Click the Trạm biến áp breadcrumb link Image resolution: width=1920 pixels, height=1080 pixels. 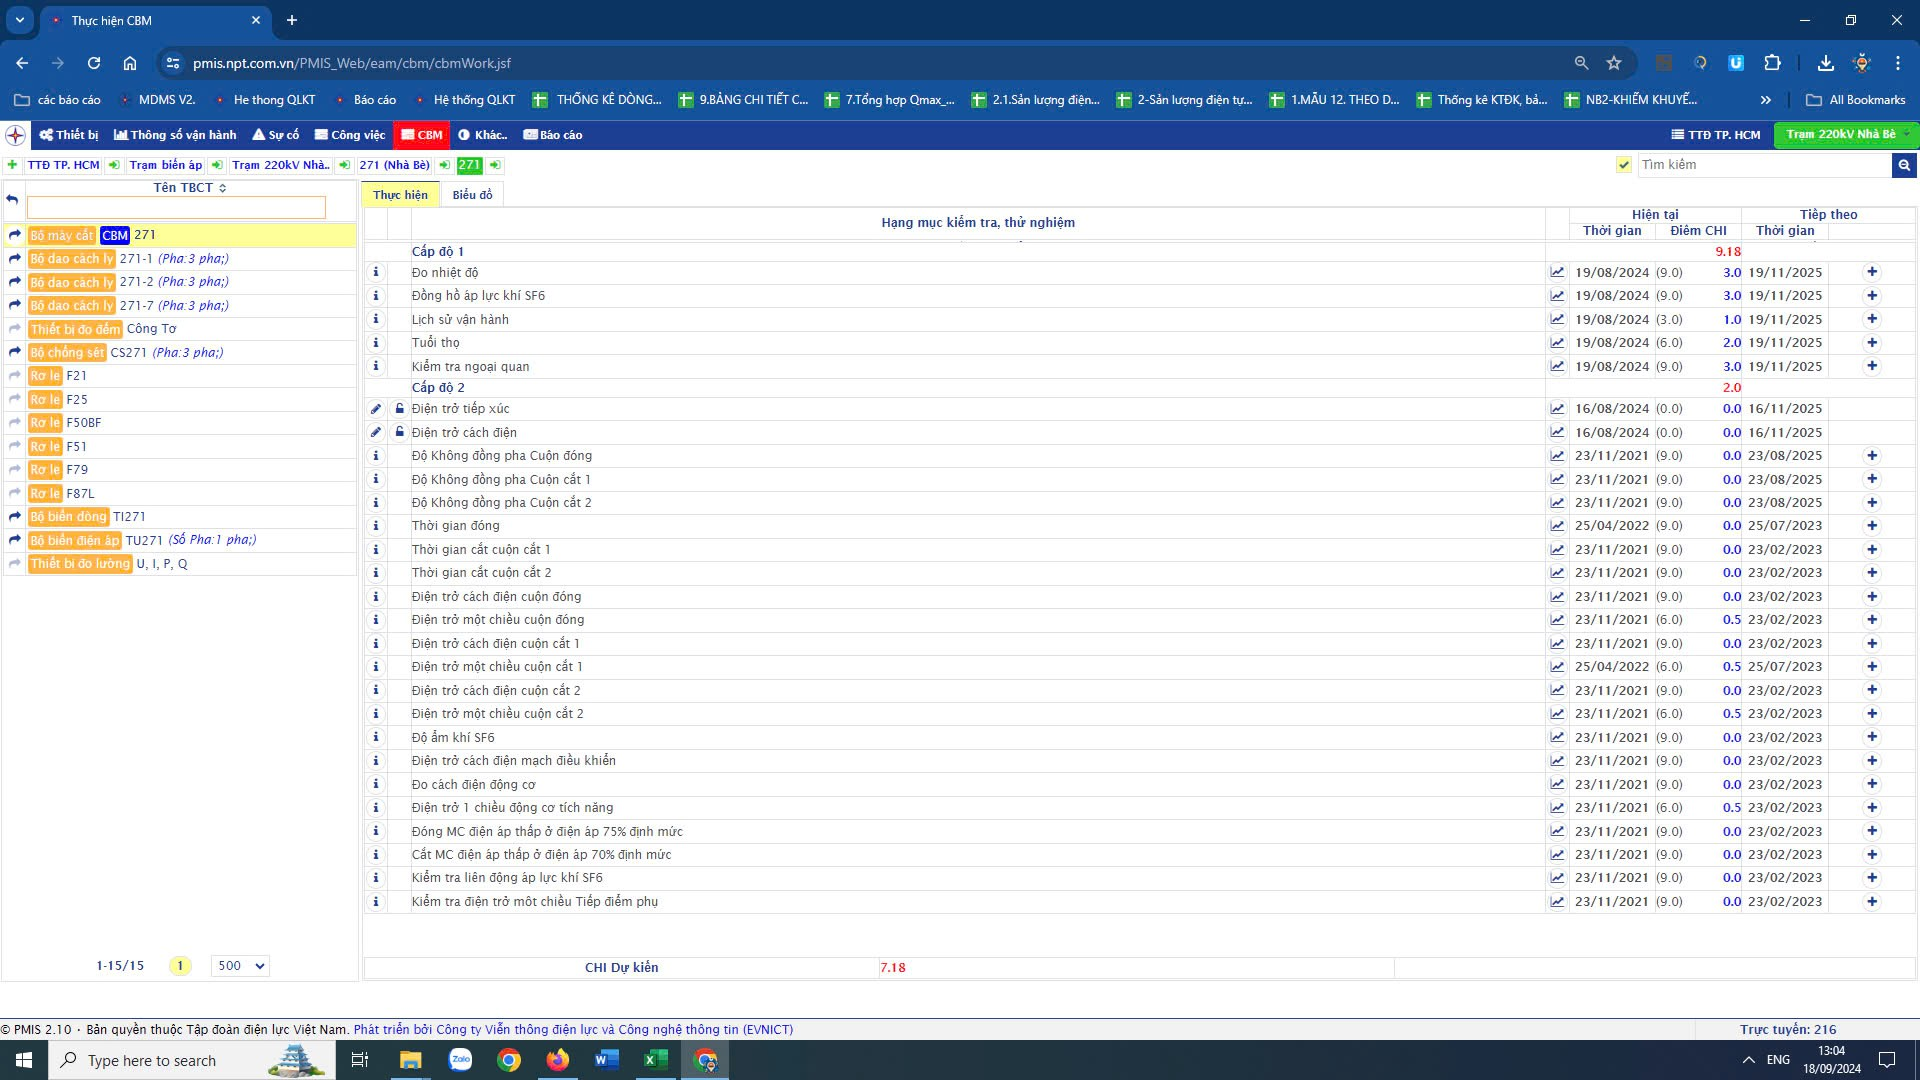pos(165,165)
